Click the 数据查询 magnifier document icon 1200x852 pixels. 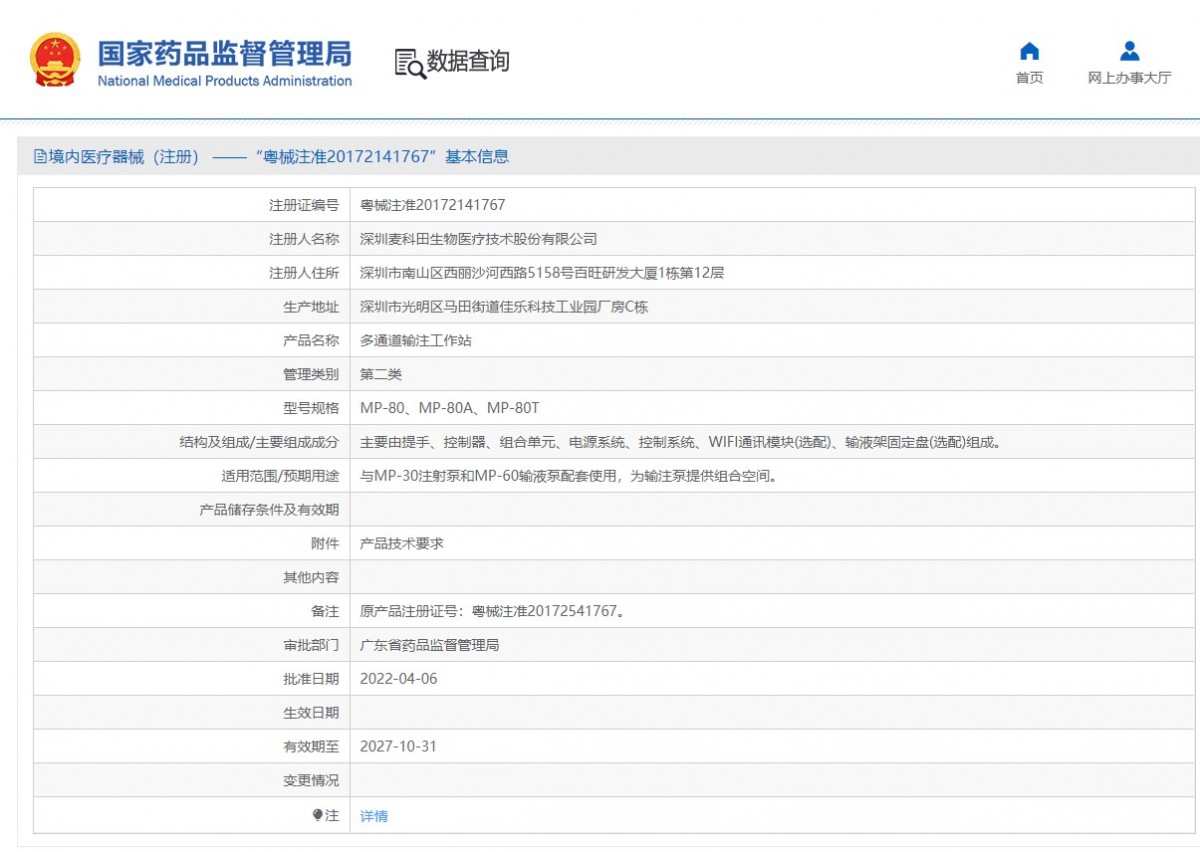click(409, 63)
